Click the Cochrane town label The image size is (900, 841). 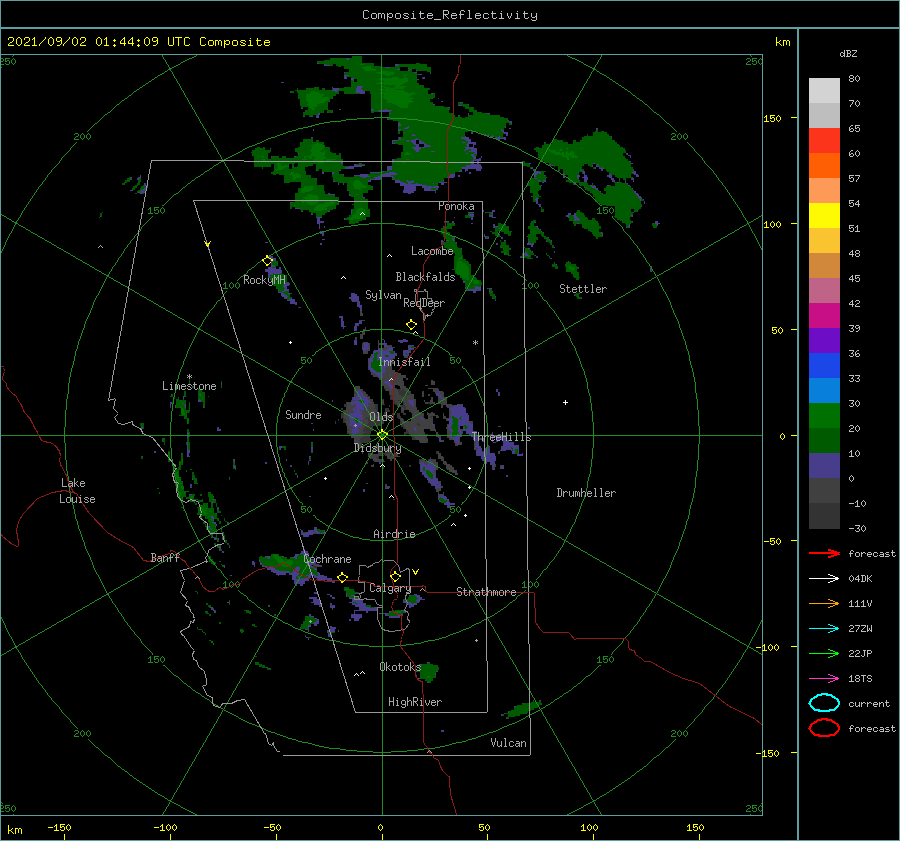(x=327, y=559)
